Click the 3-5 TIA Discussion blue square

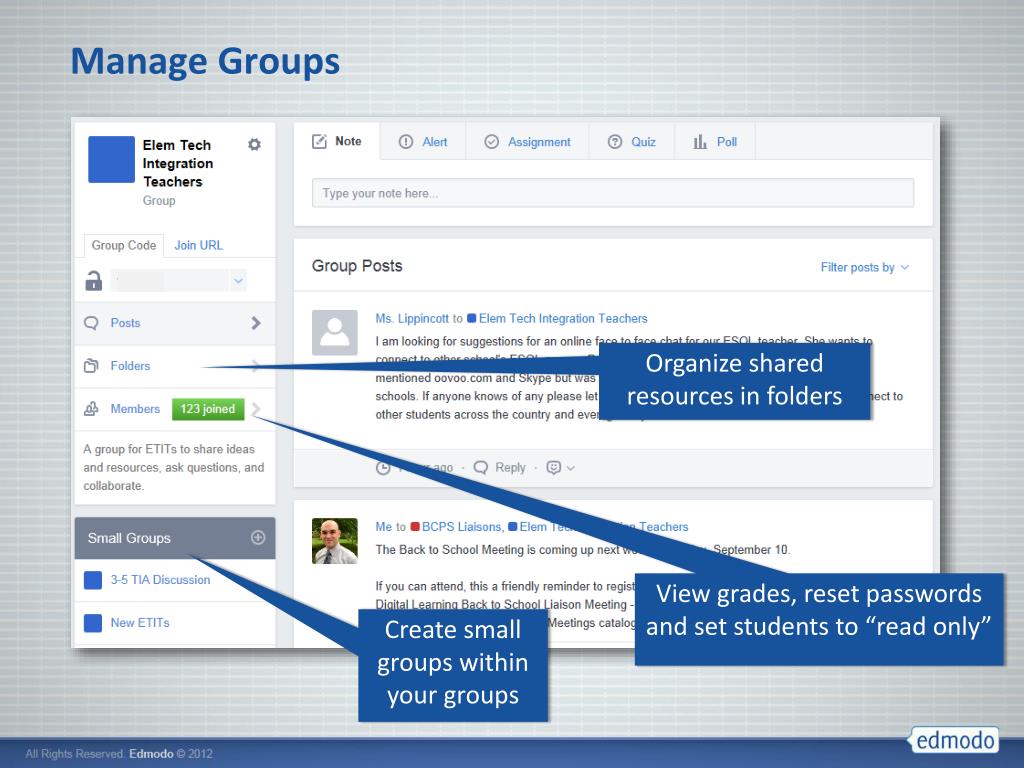pyautogui.click(x=93, y=580)
